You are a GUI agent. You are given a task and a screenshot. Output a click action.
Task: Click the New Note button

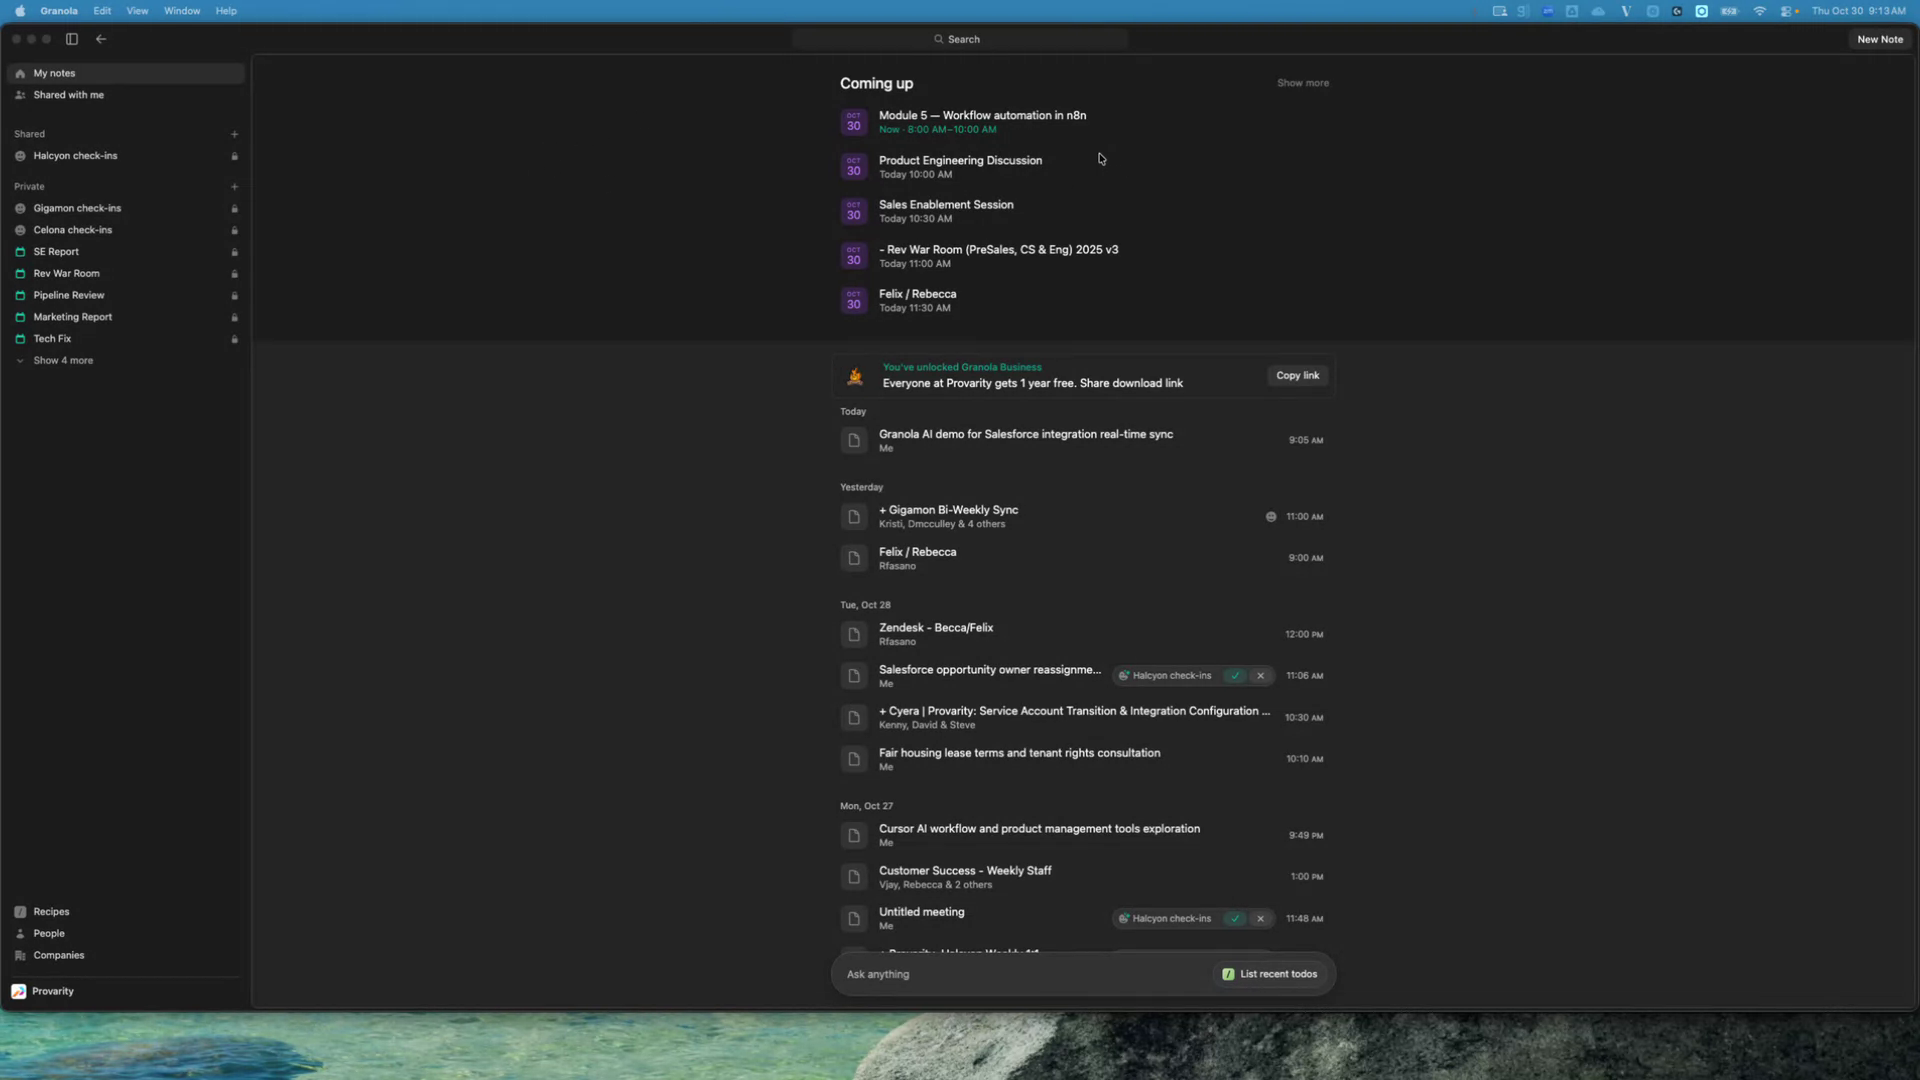pyautogui.click(x=1879, y=39)
